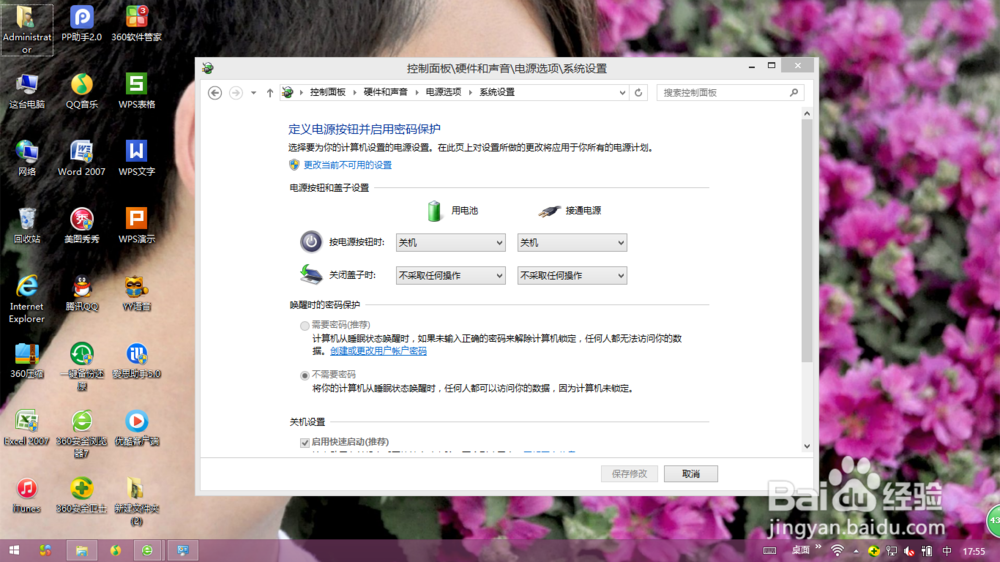Viewport: 1000px width, 562px height.
Task: Select the YY语音 desktop icon
Action: pos(136,293)
